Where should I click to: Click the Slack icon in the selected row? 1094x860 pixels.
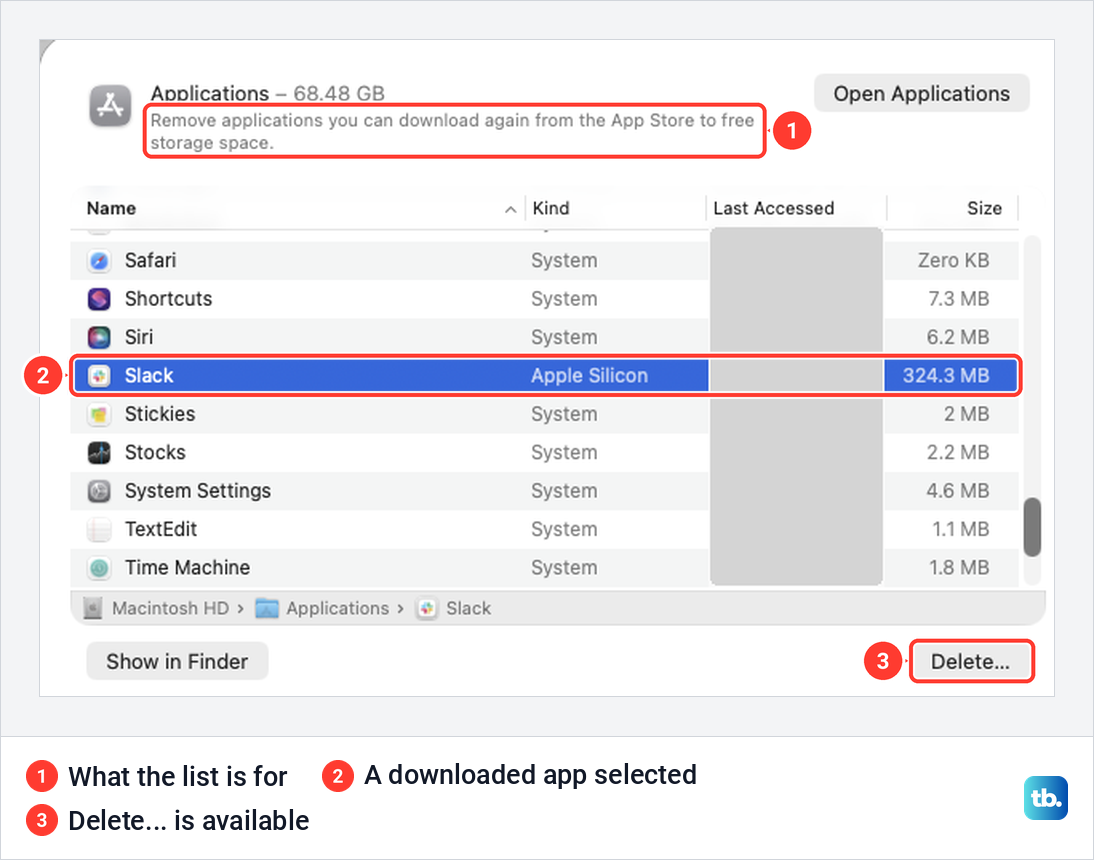coord(99,376)
